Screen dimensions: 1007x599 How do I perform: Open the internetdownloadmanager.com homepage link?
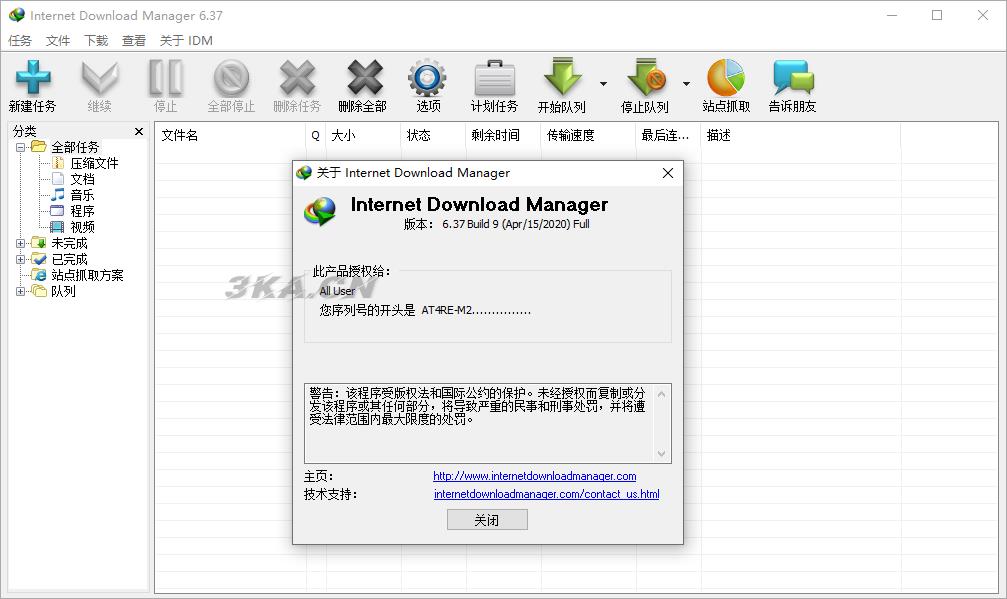(534, 476)
